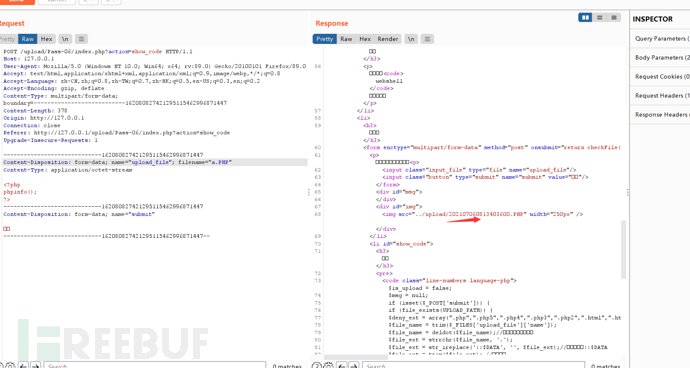Toggle \n display in the Response panel
Image resolution: width=690 pixels, height=368 pixels.
point(411,39)
